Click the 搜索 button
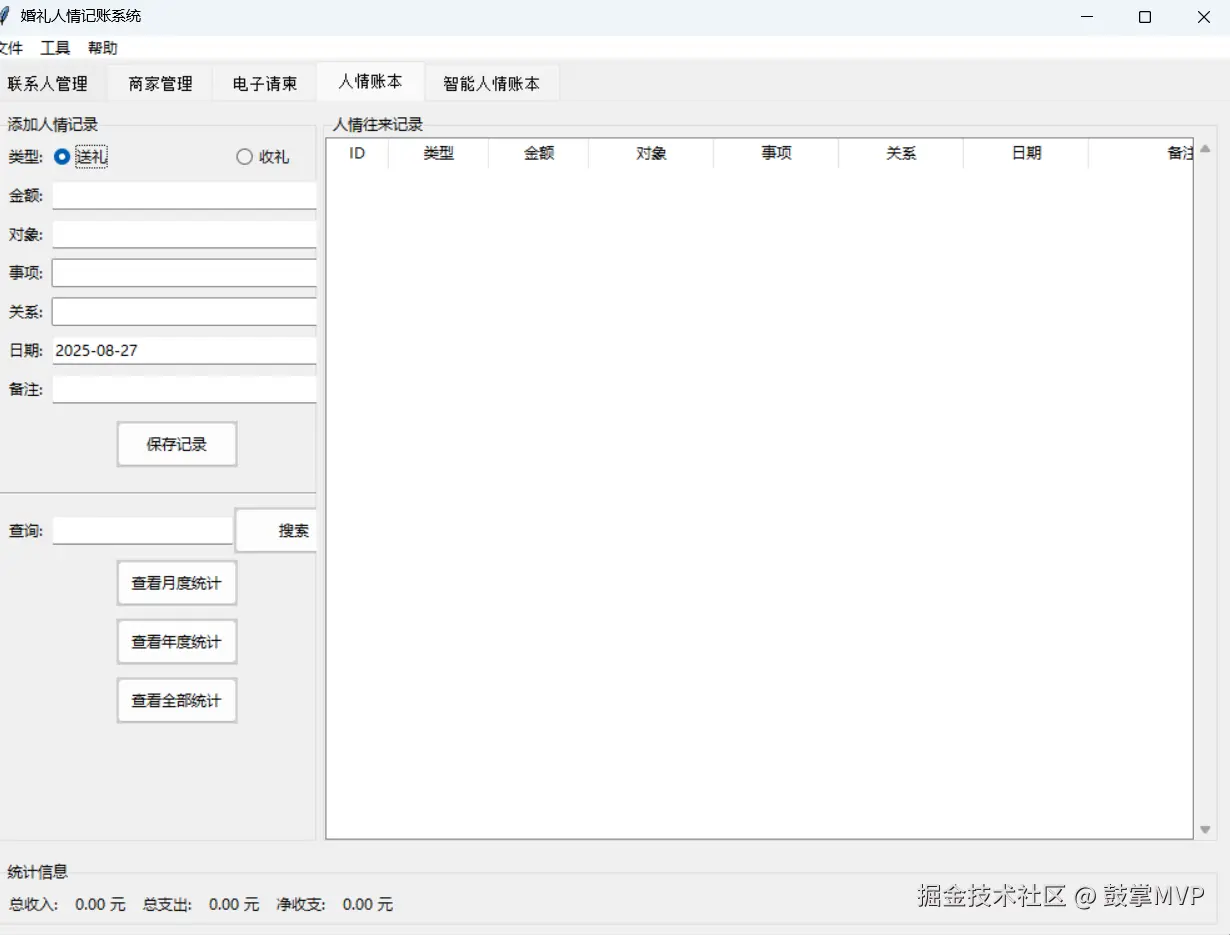1230x935 pixels. [x=277, y=530]
